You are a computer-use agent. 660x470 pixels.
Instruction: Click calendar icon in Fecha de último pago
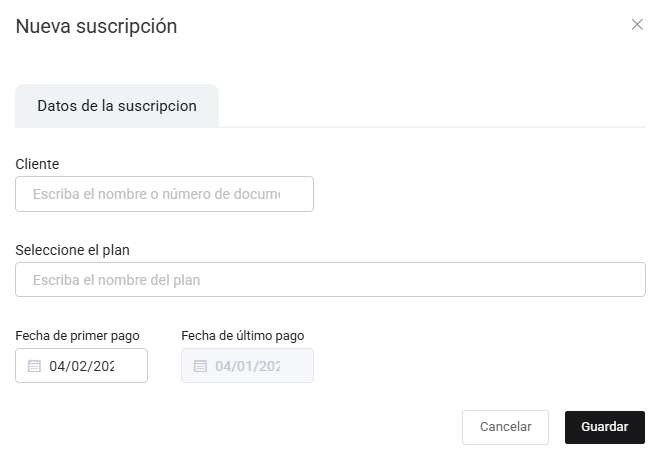click(x=200, y=366)
